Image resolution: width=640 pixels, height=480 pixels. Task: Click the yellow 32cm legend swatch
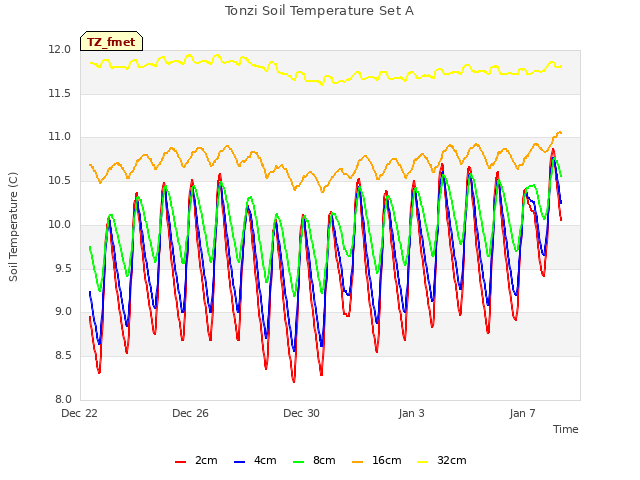(x=423, y=462)
